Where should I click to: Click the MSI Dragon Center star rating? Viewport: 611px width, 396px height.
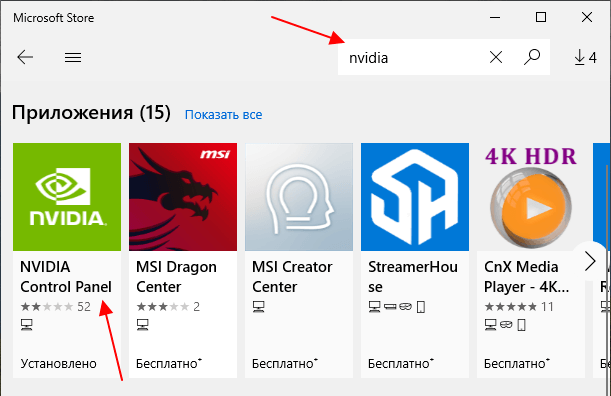tap(162, 307)
